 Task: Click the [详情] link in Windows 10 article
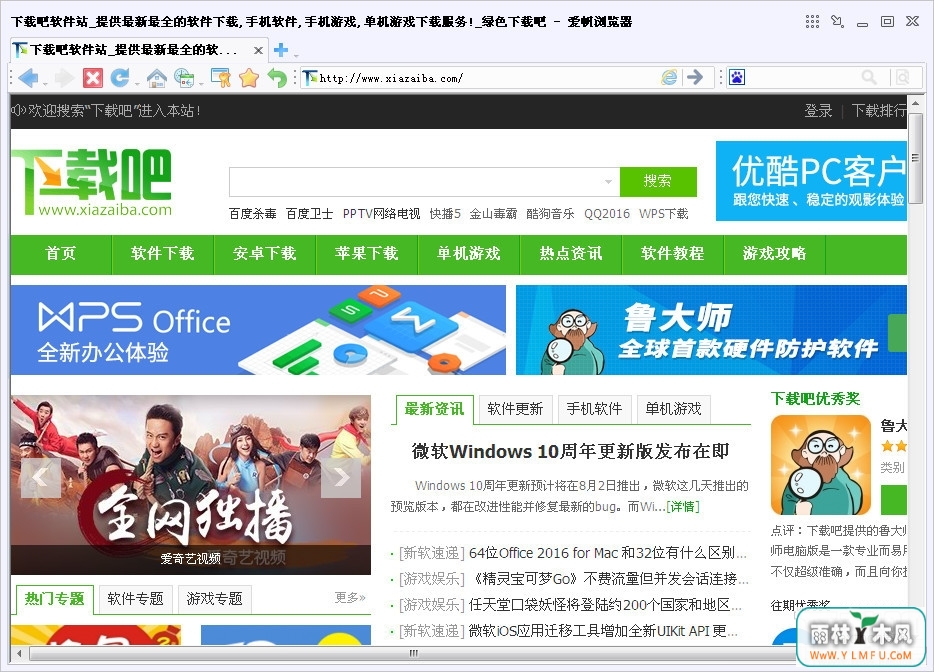683,507
